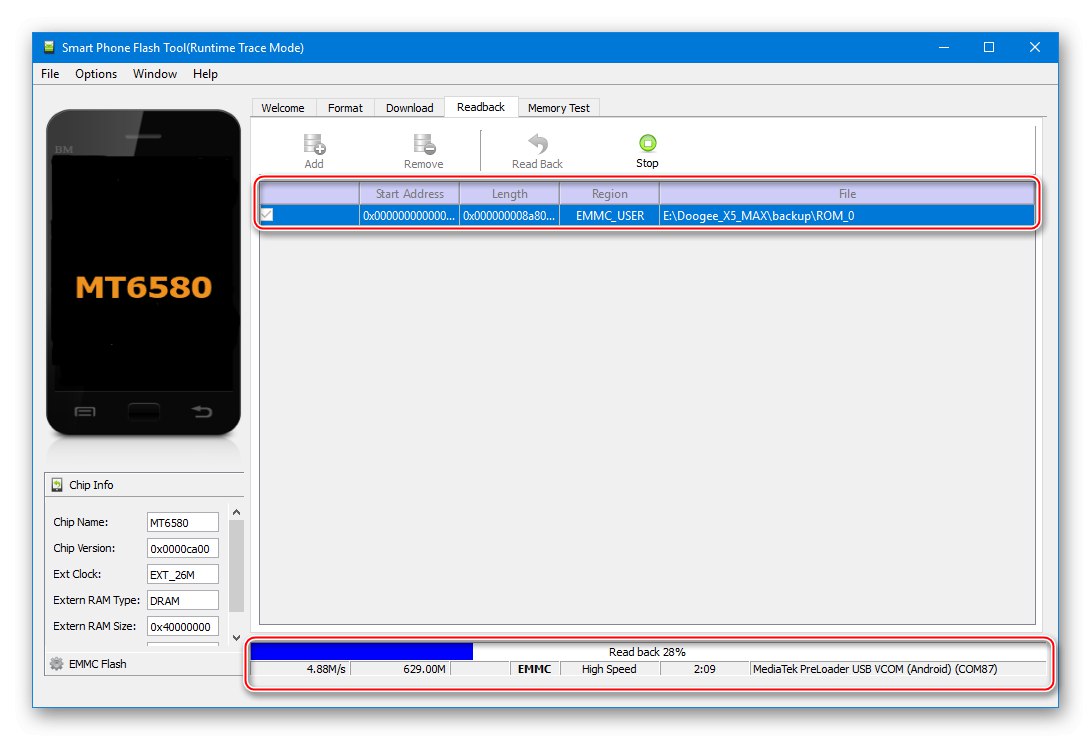Click the High Speed status entry

click(x=610, y=669)
